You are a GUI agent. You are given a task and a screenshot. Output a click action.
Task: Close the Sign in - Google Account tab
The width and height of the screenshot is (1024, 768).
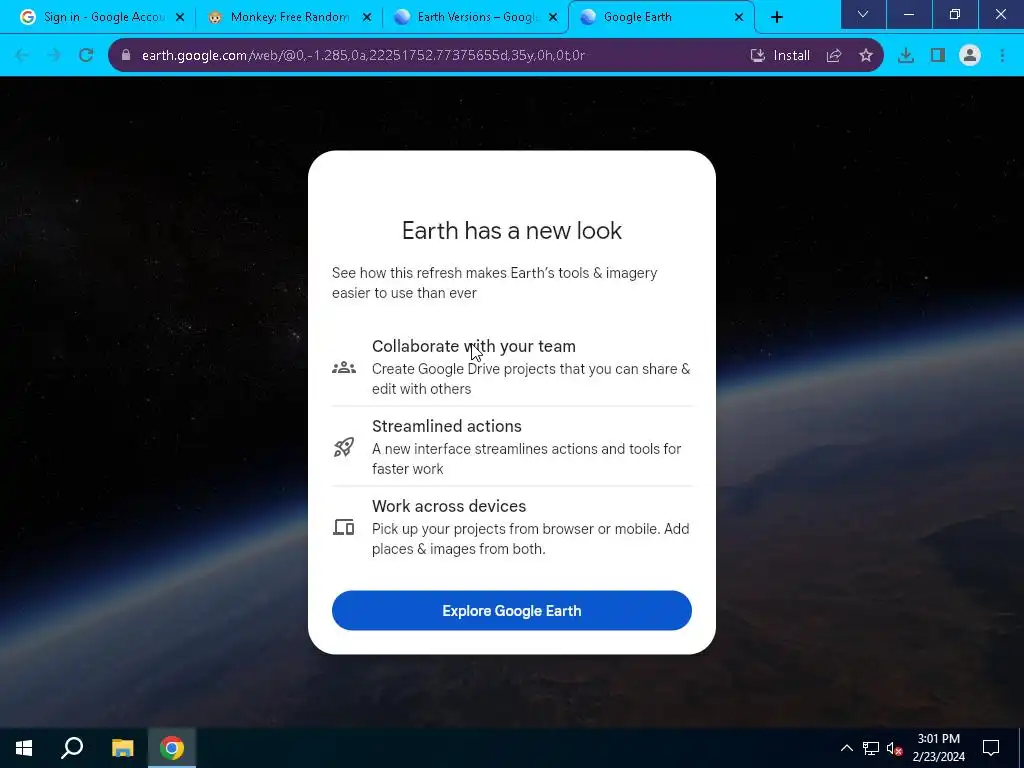(180, 18)
